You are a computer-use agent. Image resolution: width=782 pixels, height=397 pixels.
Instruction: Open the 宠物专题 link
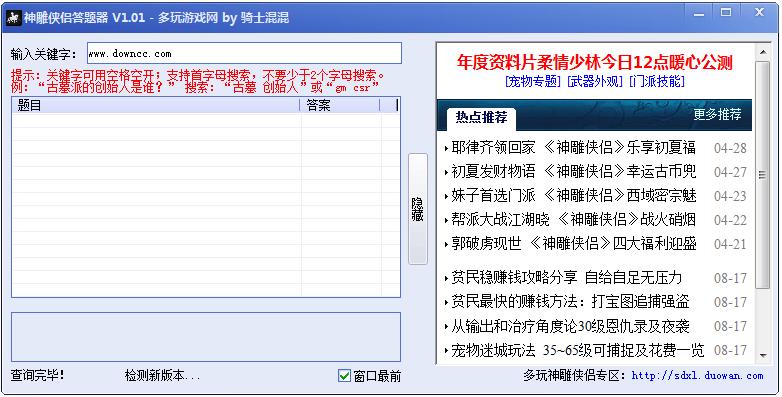click(x=533, y=81)
